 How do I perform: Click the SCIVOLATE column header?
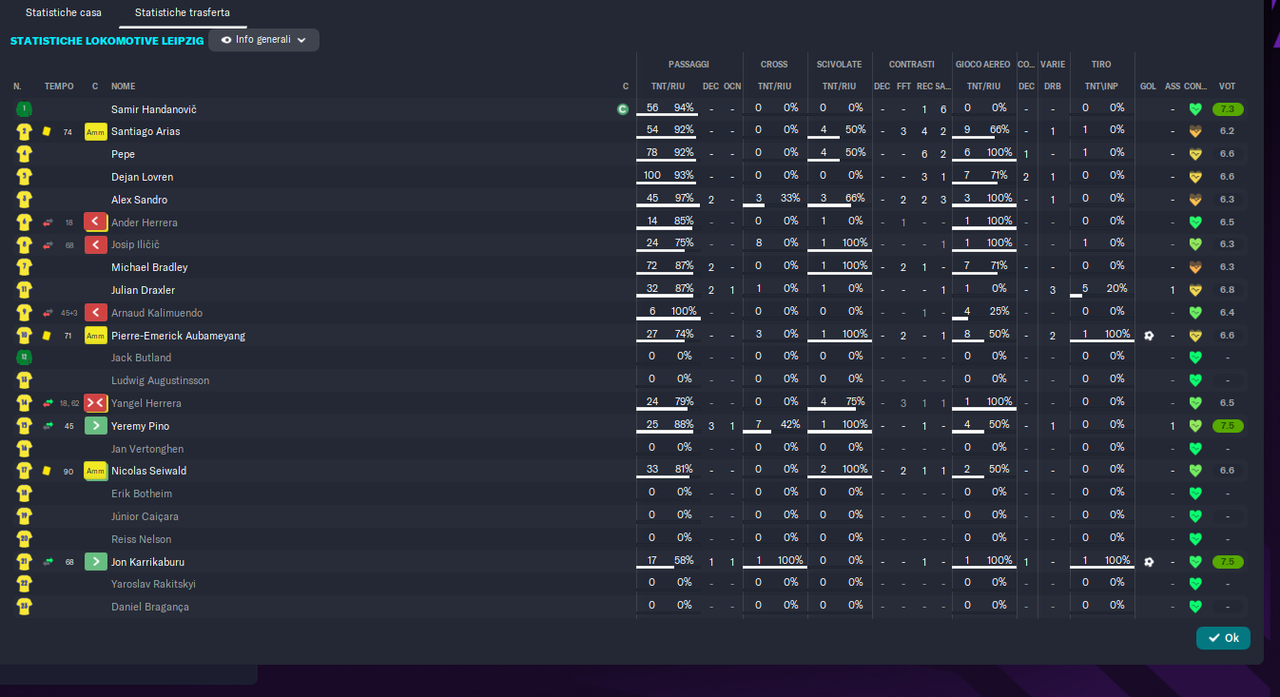[x=839, y=64]
